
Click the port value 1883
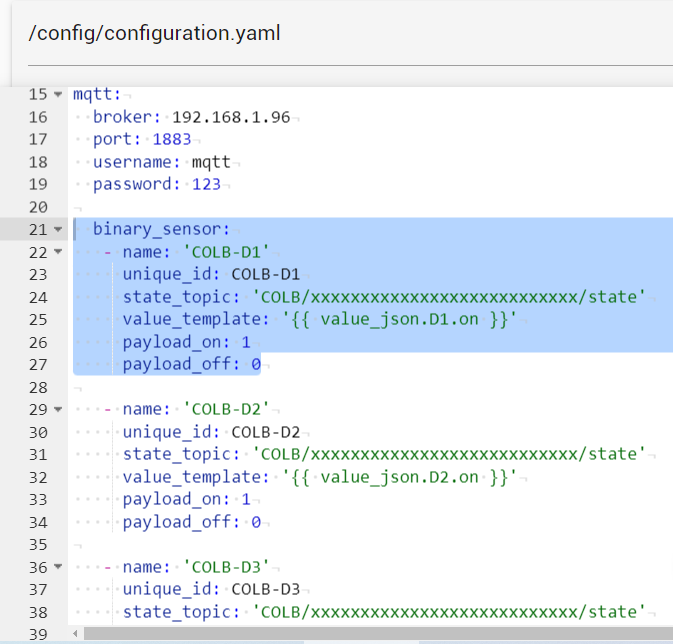171,139
